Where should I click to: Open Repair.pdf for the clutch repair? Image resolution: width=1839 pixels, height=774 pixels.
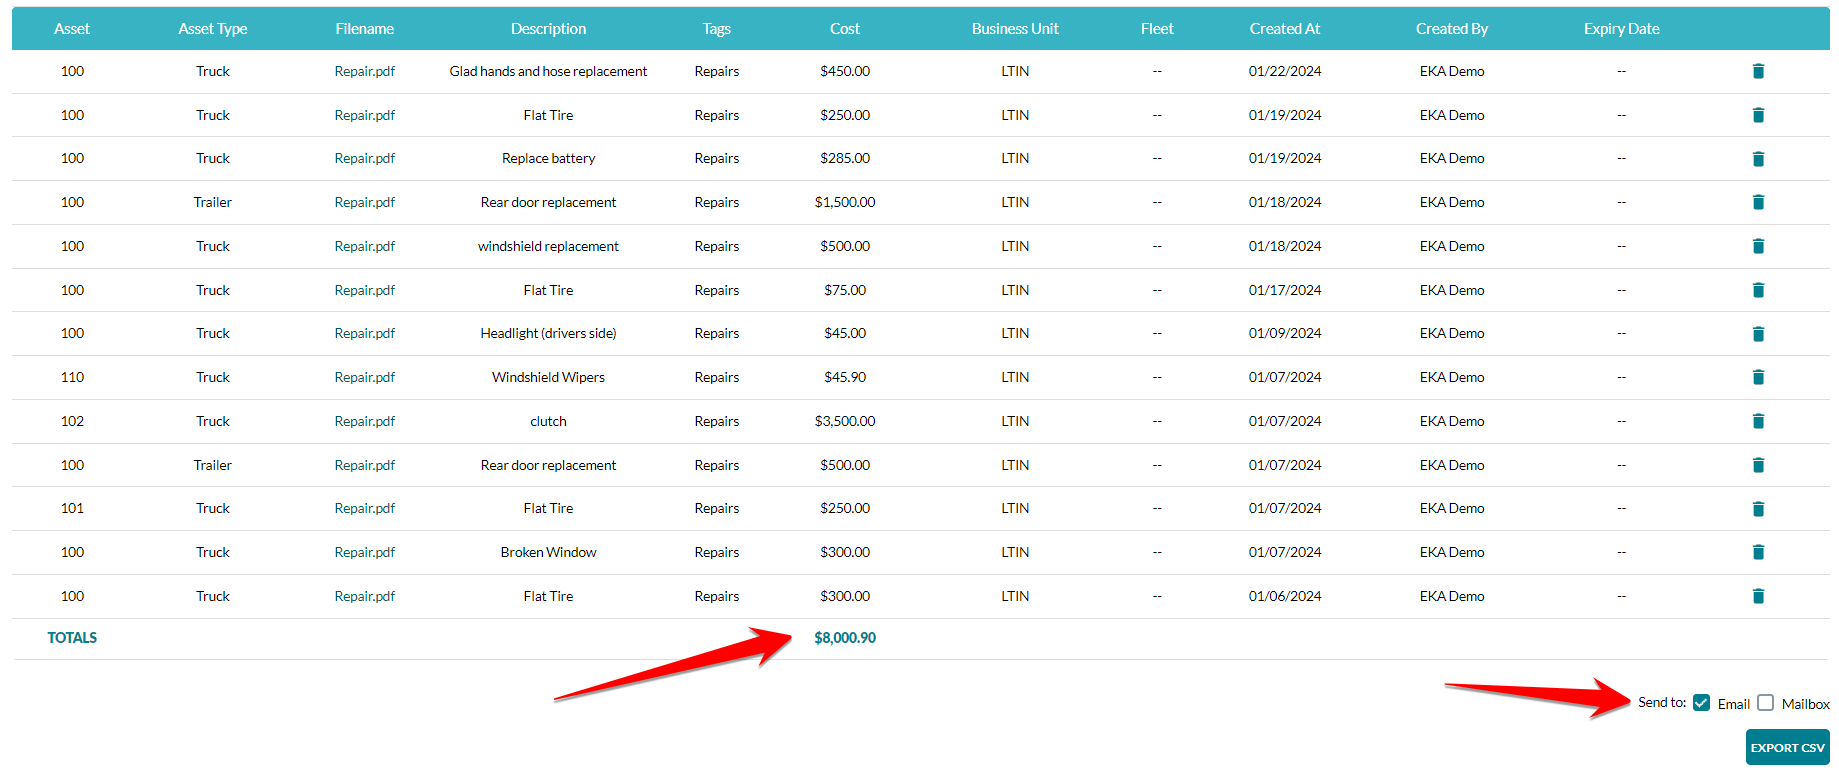(365, 421)
